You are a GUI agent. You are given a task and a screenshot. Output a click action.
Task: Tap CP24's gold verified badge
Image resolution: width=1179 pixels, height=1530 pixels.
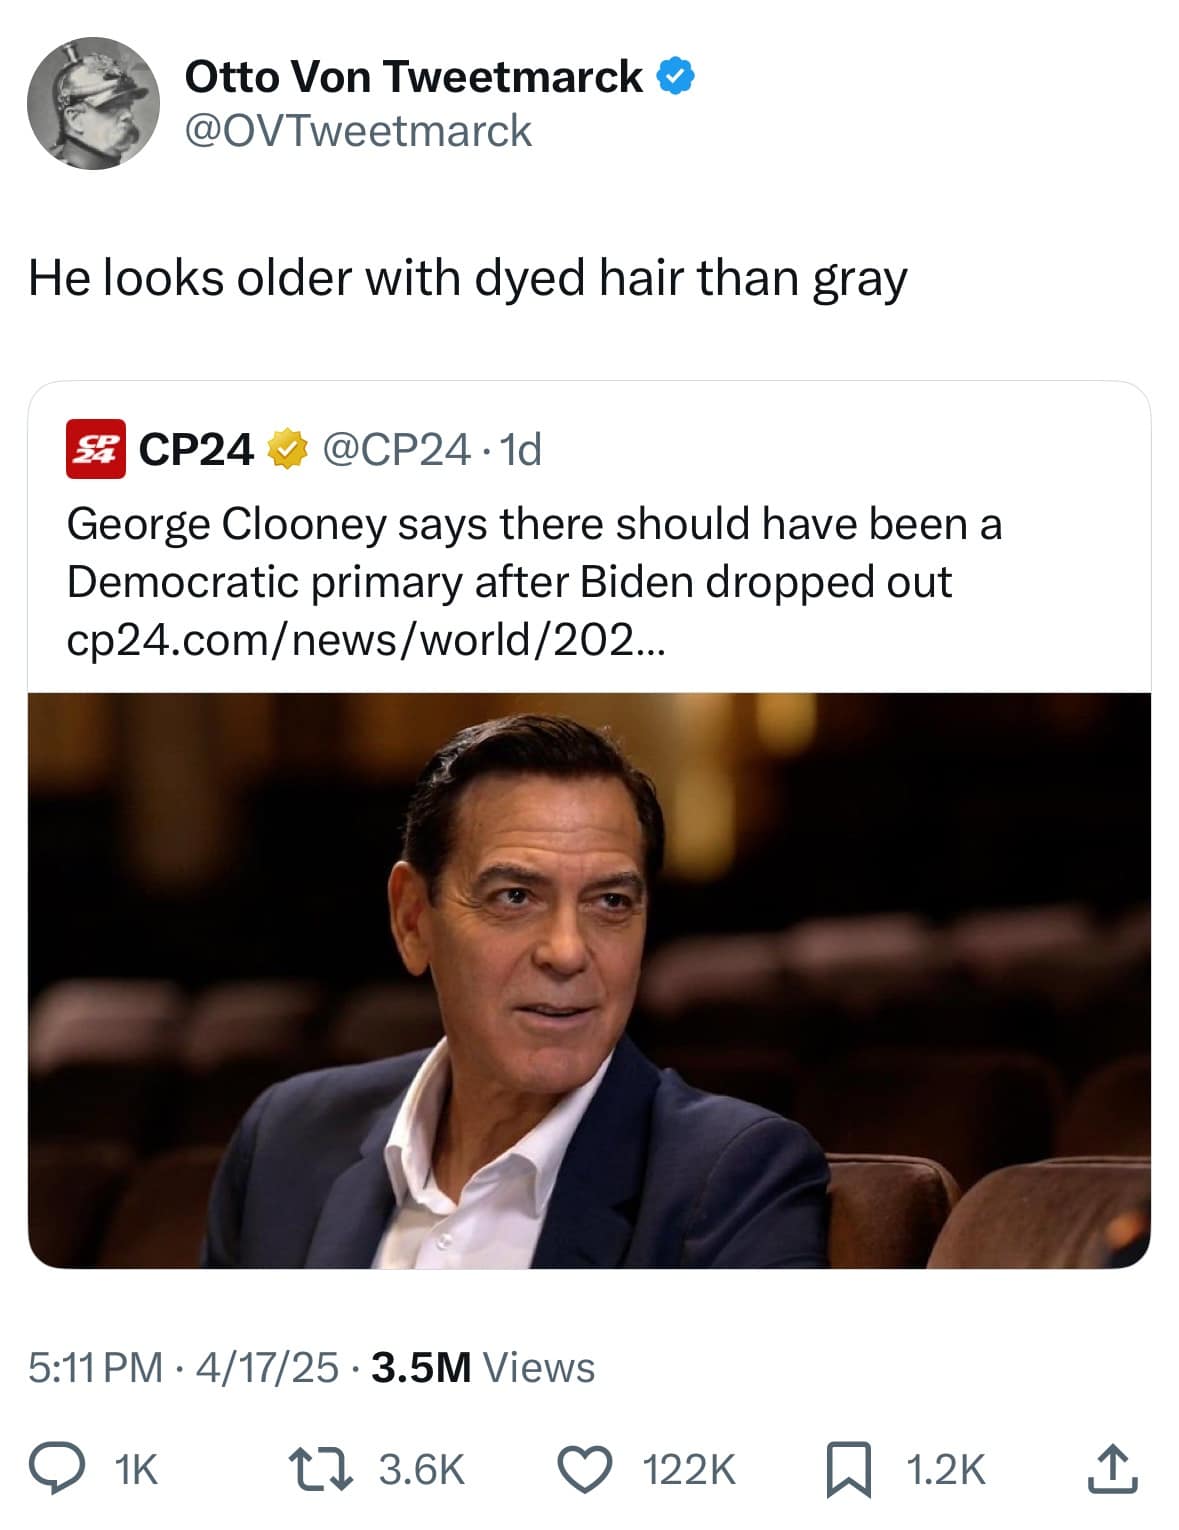288,450
